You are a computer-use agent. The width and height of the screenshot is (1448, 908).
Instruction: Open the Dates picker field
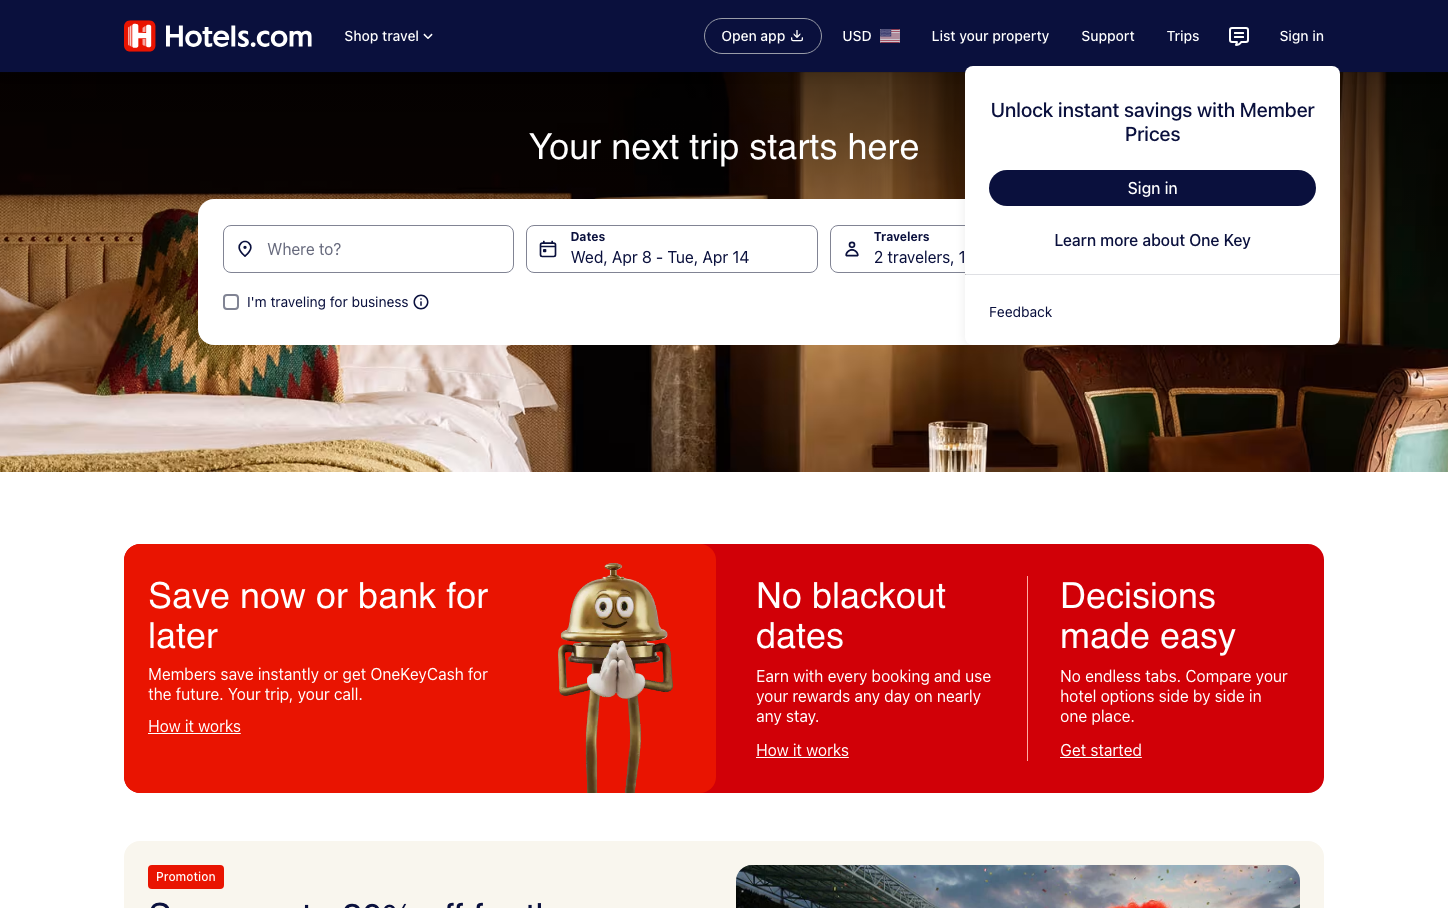[672, 249]
